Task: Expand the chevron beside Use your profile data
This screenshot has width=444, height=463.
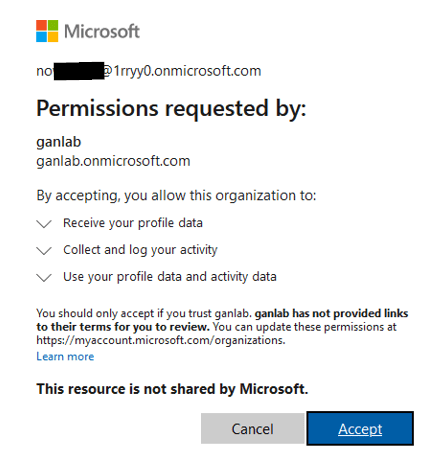Action: (44, 277)
